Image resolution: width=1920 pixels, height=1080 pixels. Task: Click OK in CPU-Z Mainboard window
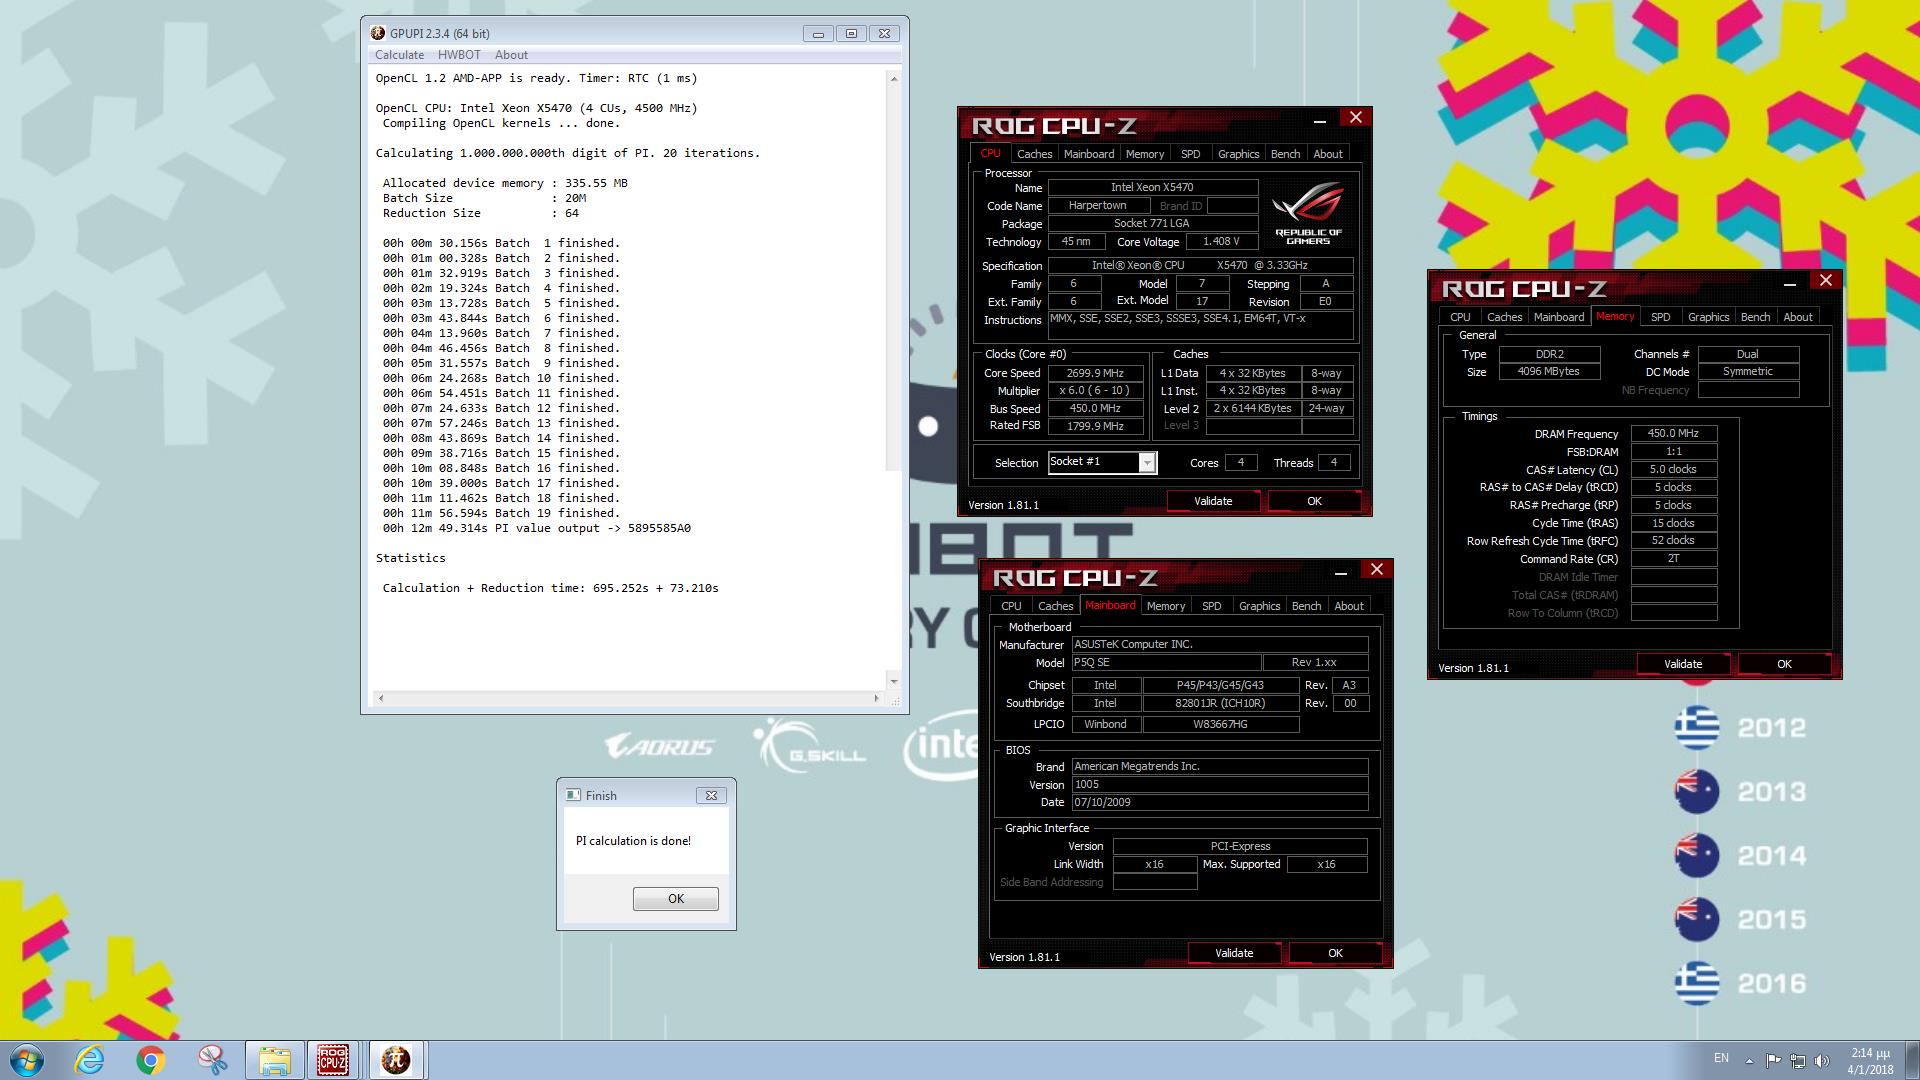[x=1335, y=953]
